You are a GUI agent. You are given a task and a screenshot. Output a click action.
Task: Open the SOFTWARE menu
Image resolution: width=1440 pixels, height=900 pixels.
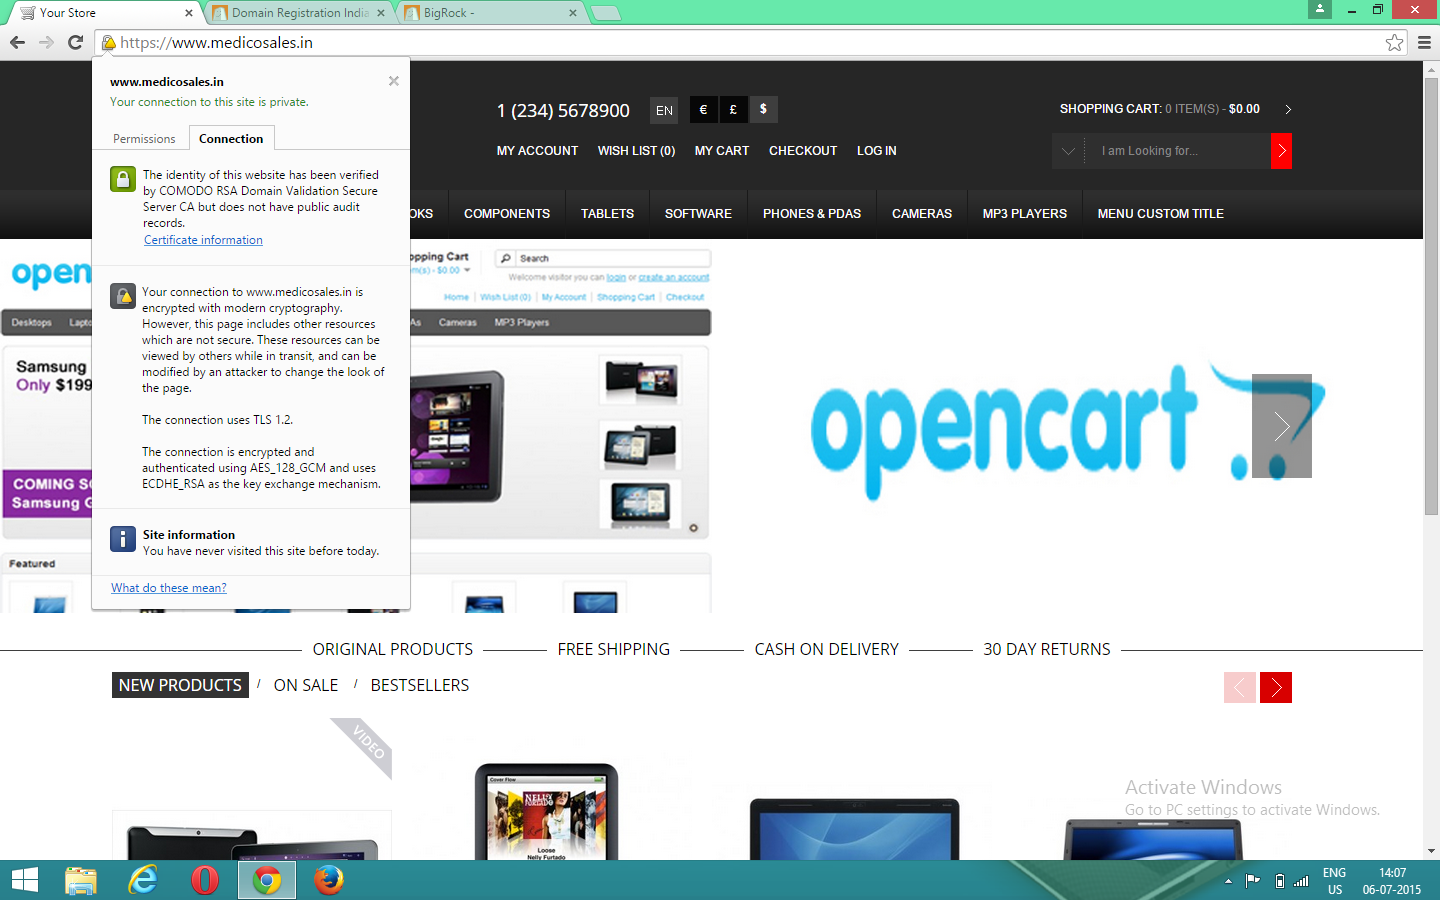tap(698, 214)
